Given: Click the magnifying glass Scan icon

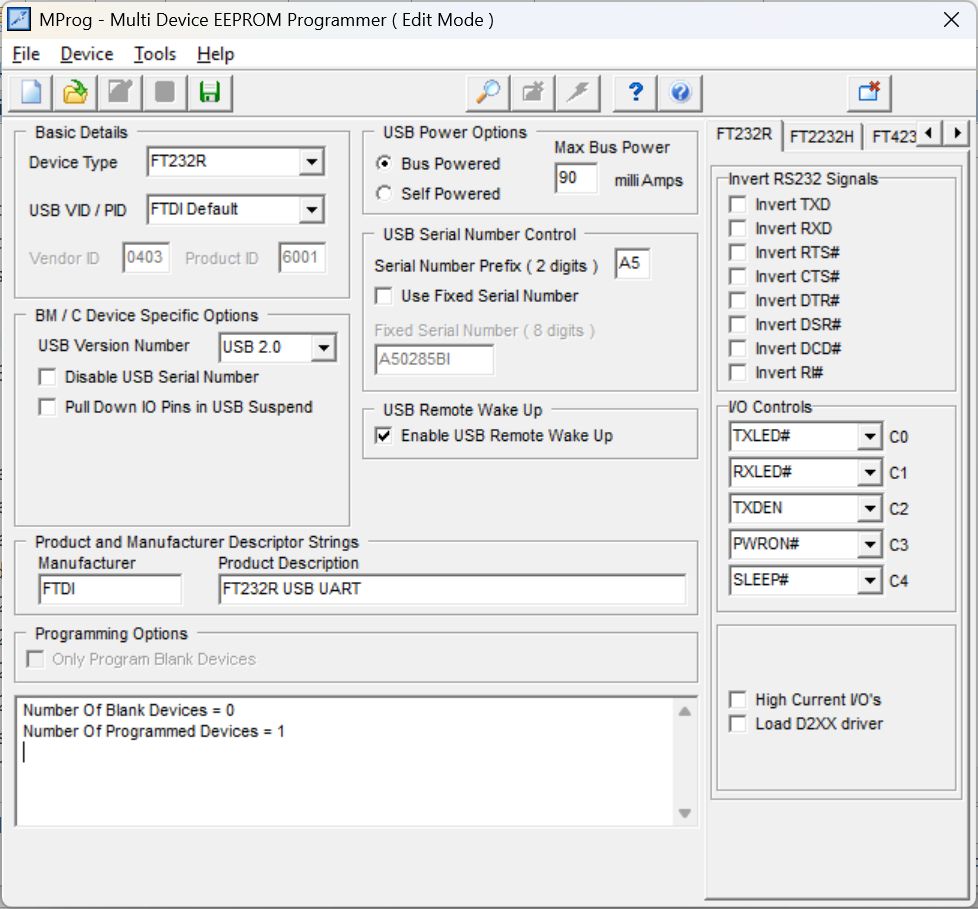Looking at the screenshot, I should click(488, 93).
